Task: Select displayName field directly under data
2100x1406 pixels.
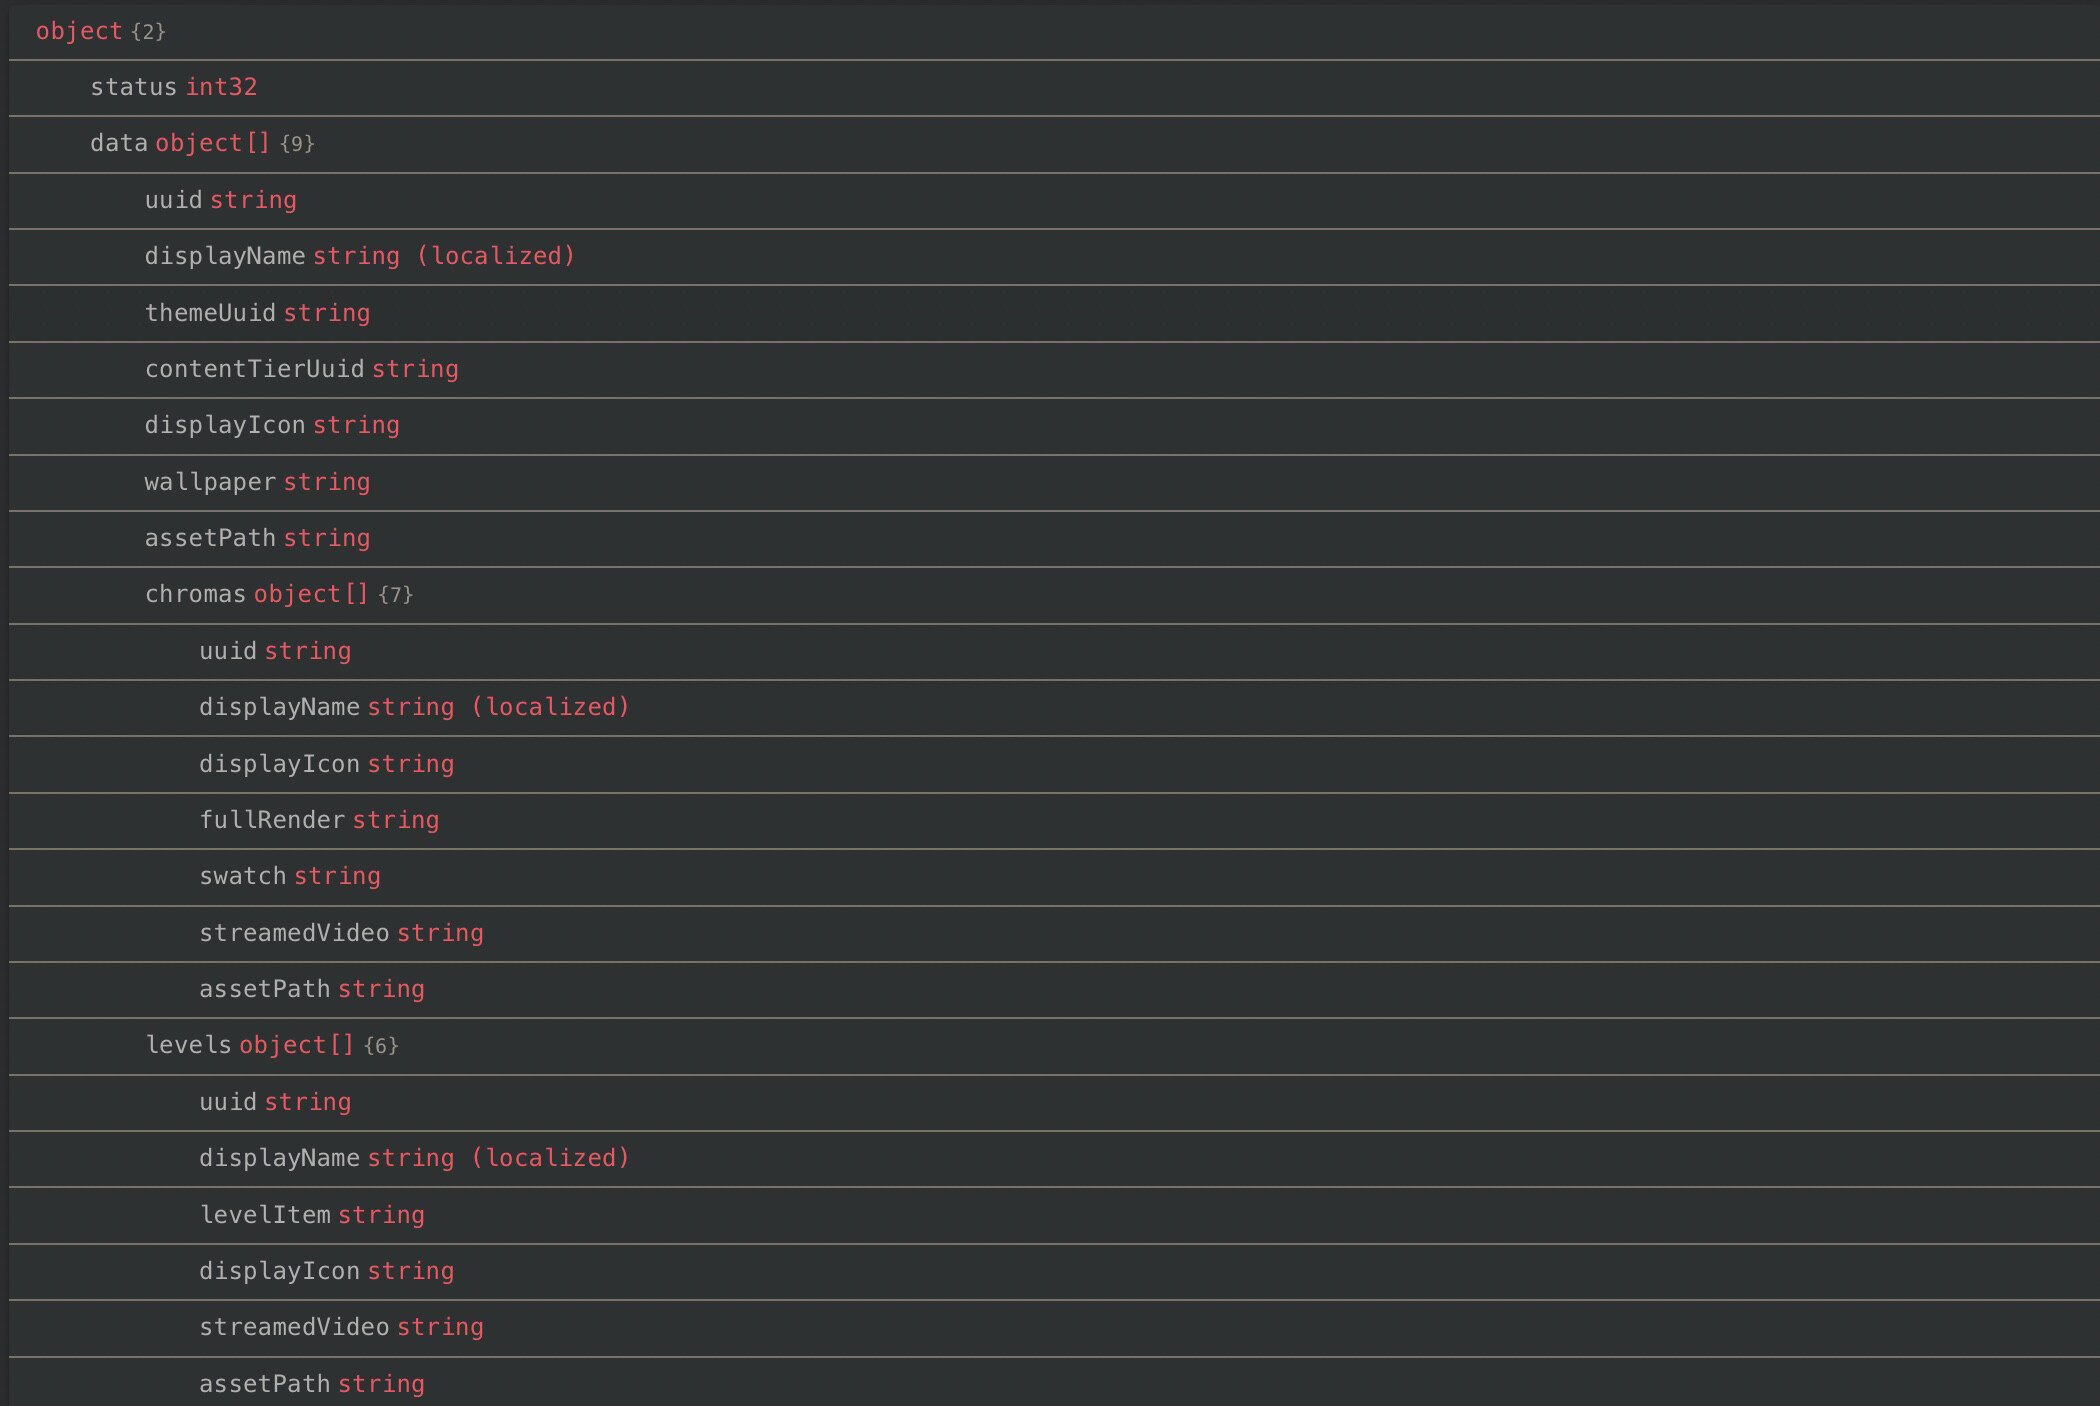Action: click(x=224, y=257)
